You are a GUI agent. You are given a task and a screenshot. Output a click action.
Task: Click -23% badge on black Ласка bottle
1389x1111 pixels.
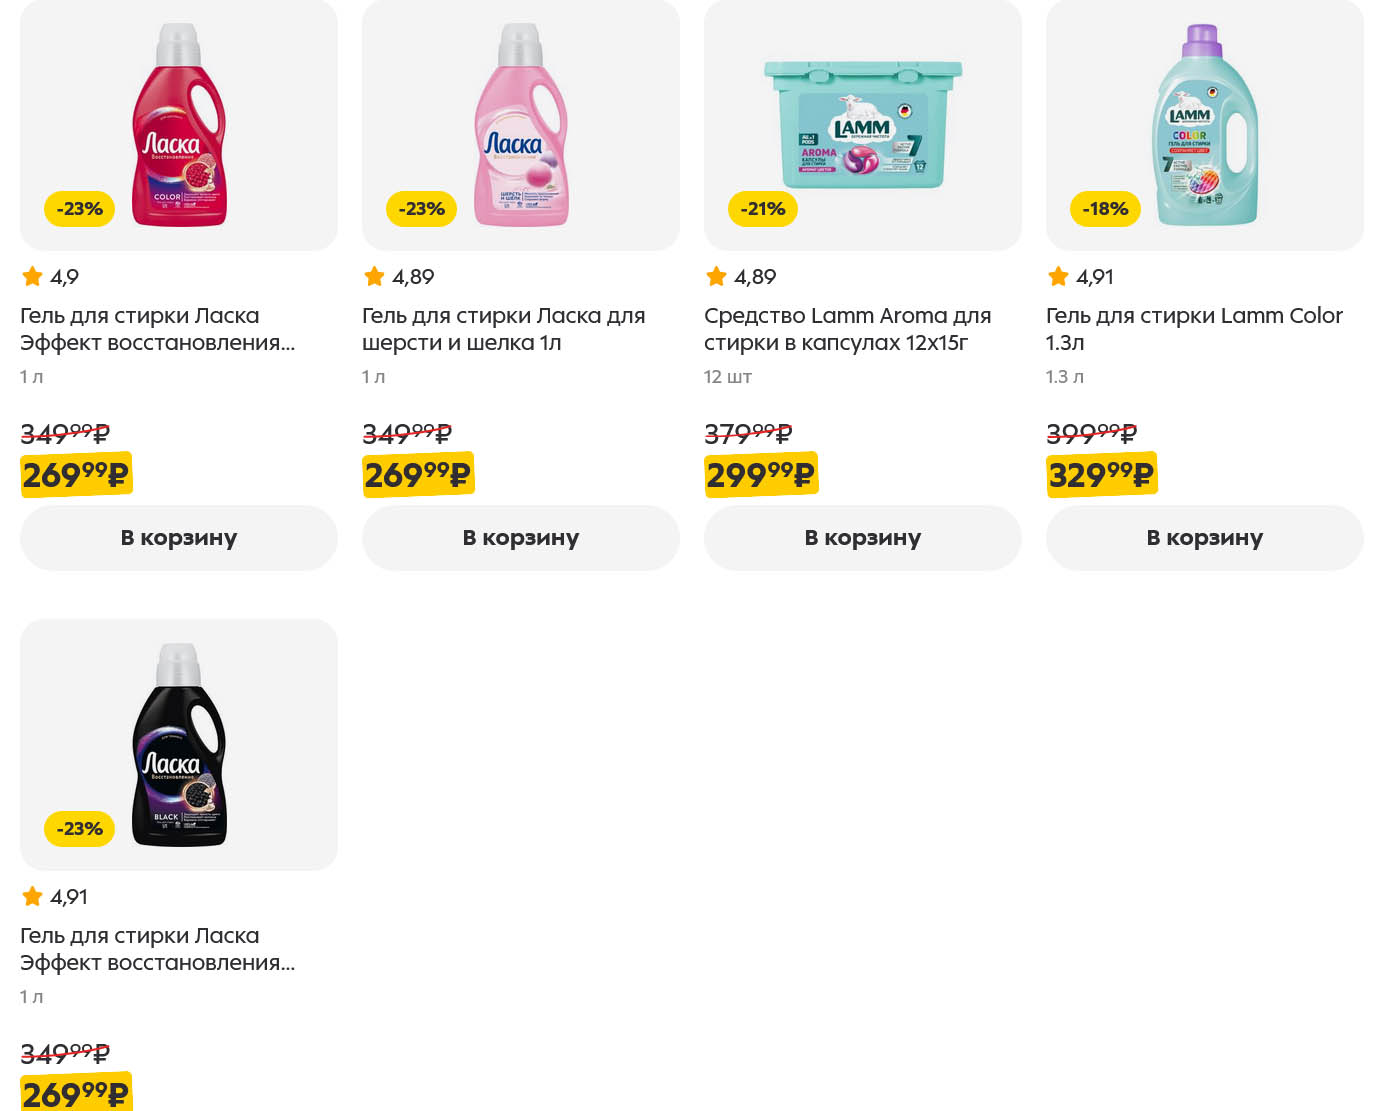tap(79, 829)
